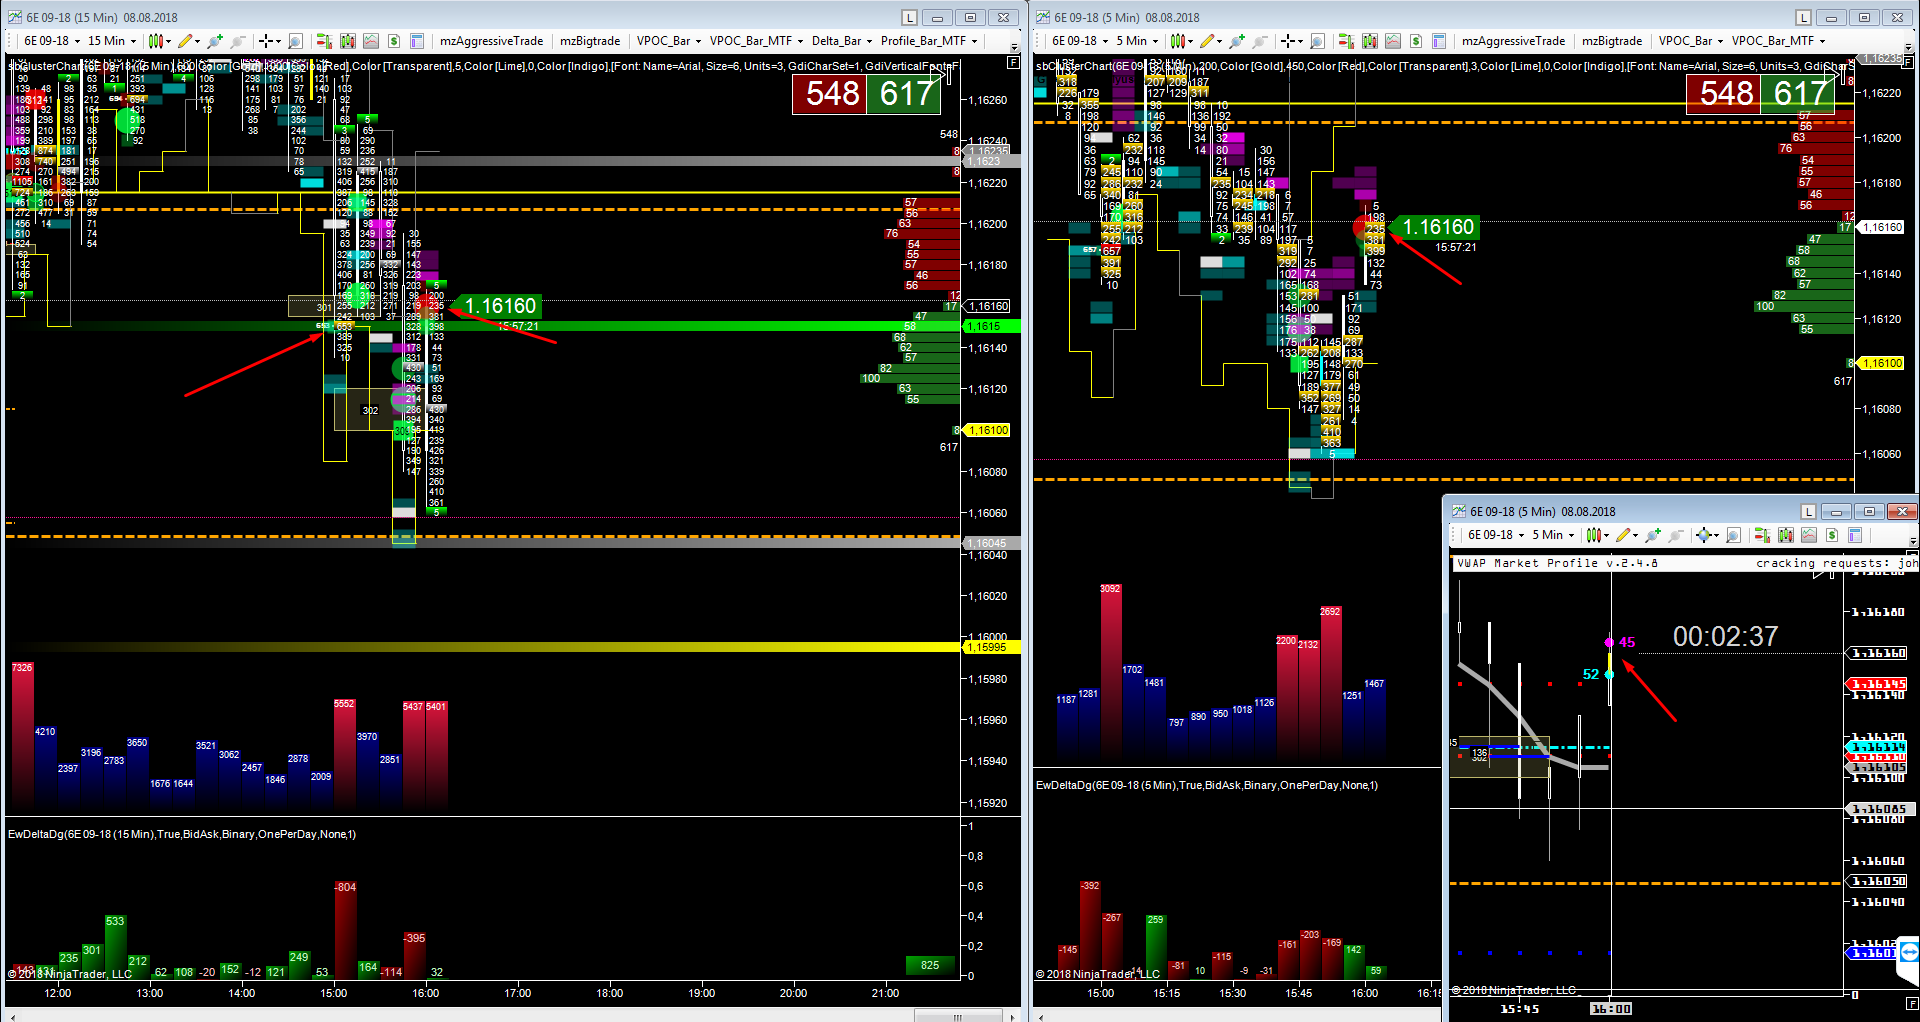Click horizontal scrollbar thumb of 15 Min chart
1920x1022 pixels.
[958, 1016]
